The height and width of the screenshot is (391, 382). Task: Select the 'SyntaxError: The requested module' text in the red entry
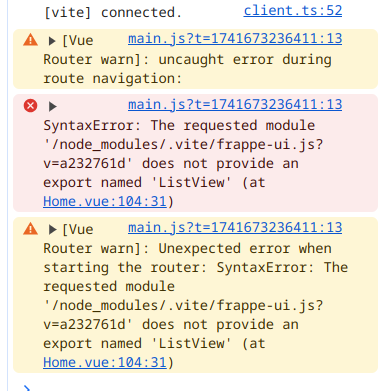click(179, 126)
